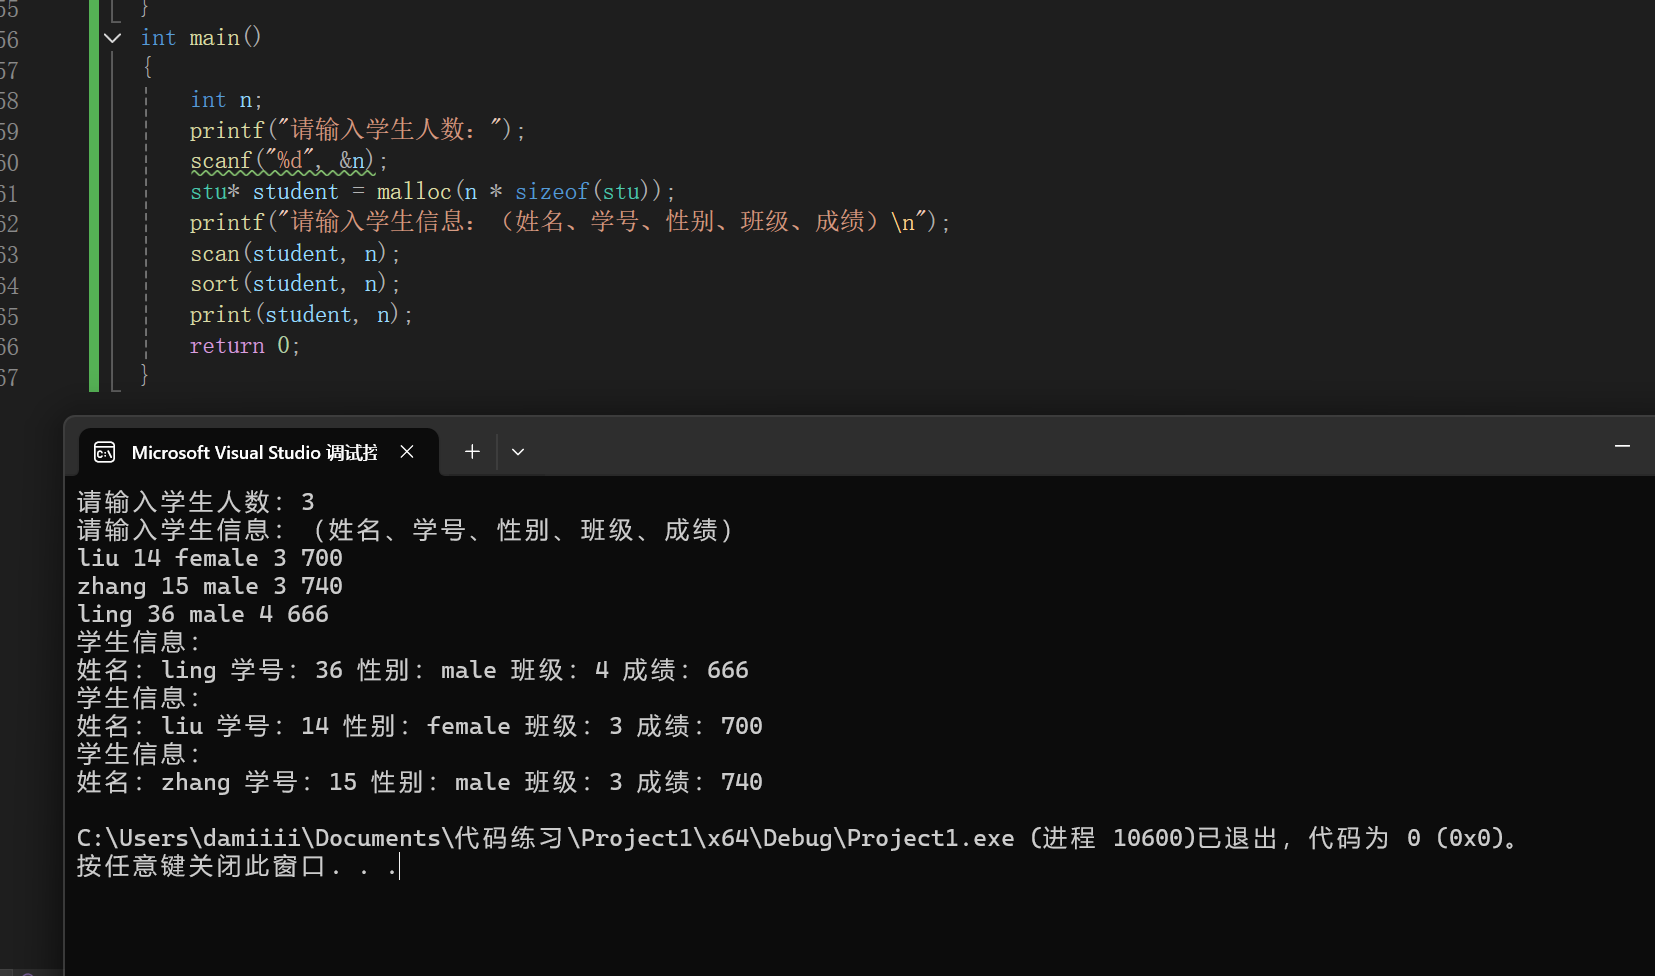Image resolution: width=1655 pixels, height=976 pixels.
Task: Minimize the debug console window
Action: 1622,446
